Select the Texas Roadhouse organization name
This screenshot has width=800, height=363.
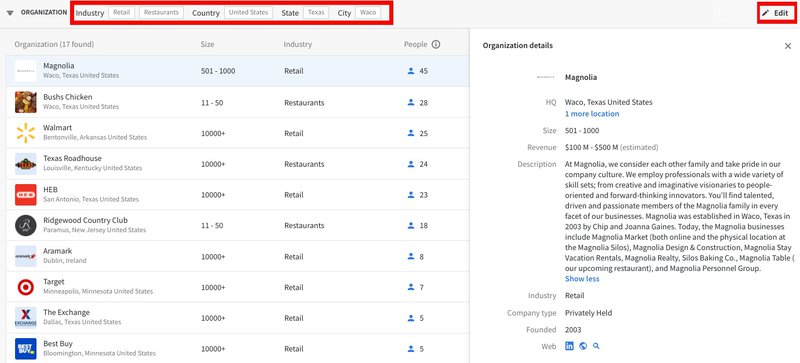72,158
